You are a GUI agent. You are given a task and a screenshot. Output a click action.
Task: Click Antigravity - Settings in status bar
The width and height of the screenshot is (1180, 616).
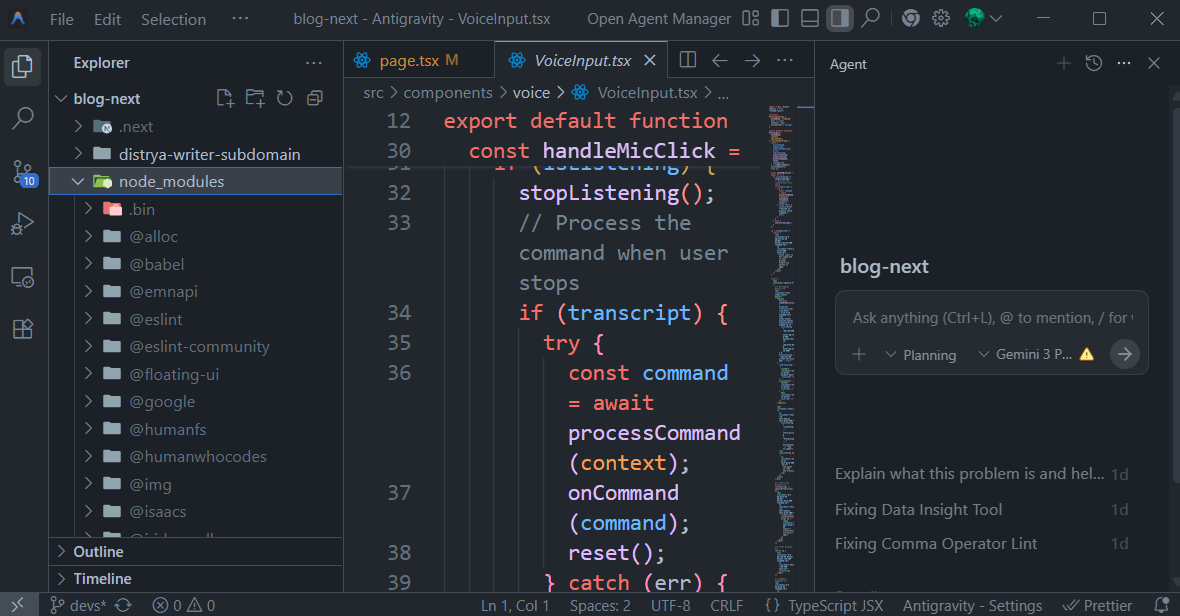point(972,605)
